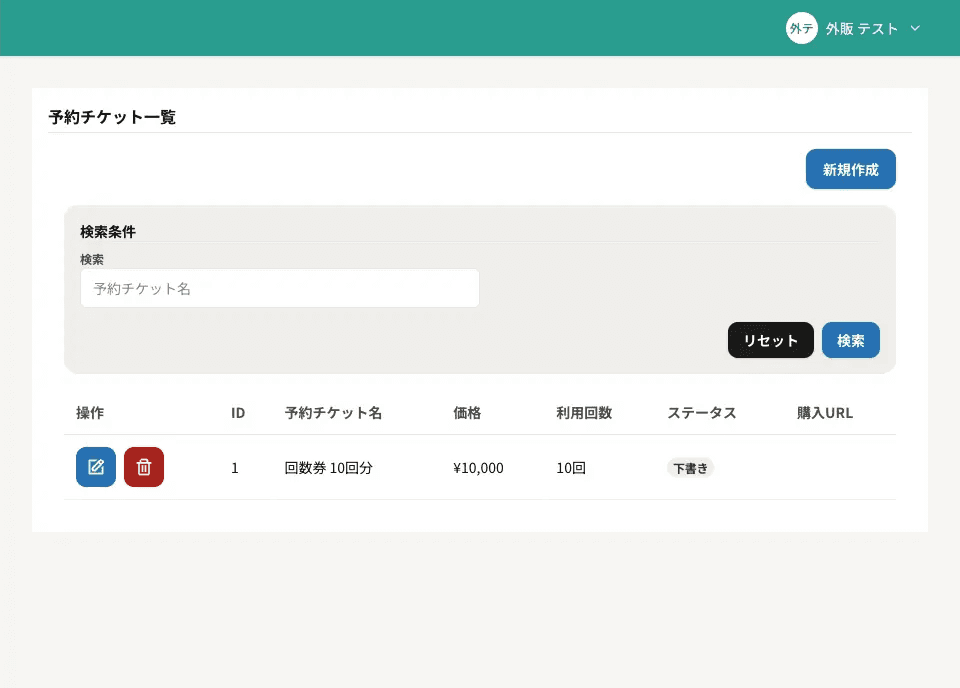Delete the 回数券 10回分 ticket
960x688 pixels.
(x=144, y=467)
